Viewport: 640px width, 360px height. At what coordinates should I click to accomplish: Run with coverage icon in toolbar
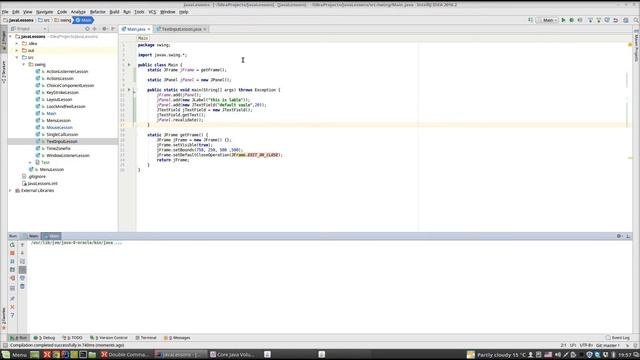580,20
